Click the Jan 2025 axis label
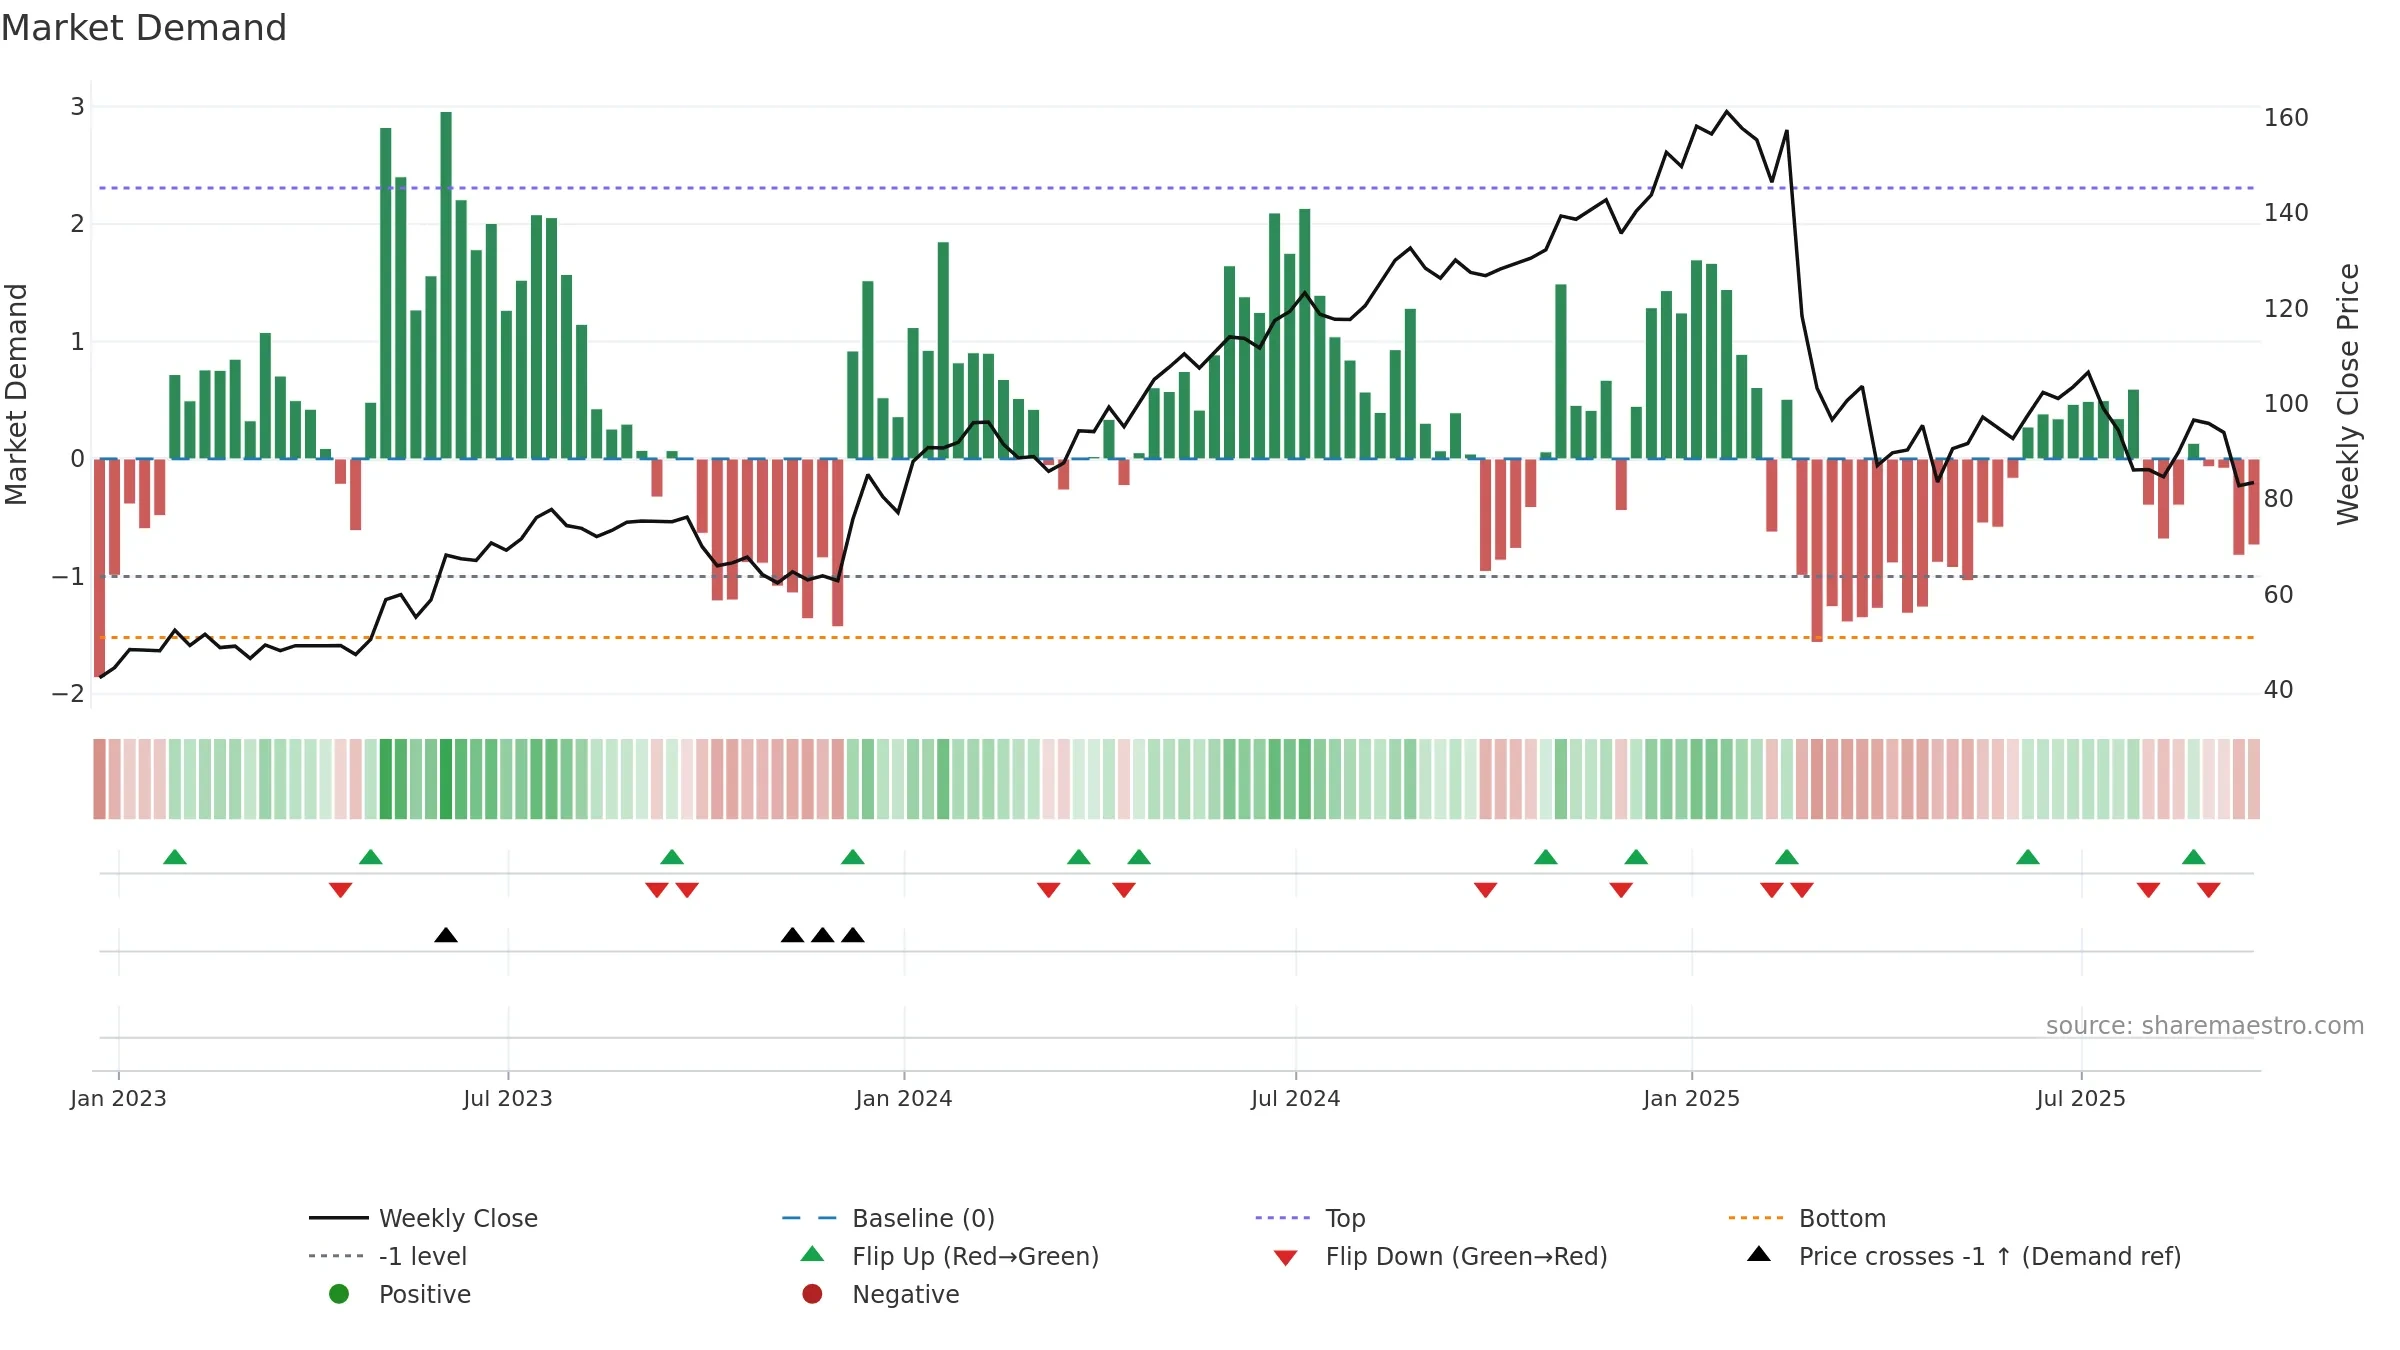 coord(1692,1098)
